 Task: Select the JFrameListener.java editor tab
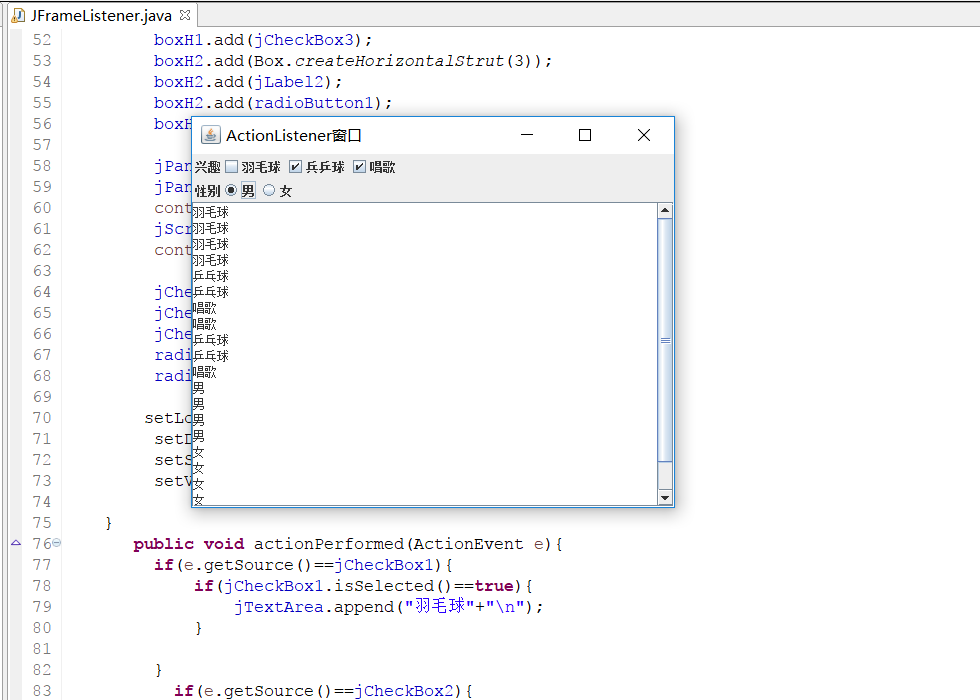(x=101, y=15)
